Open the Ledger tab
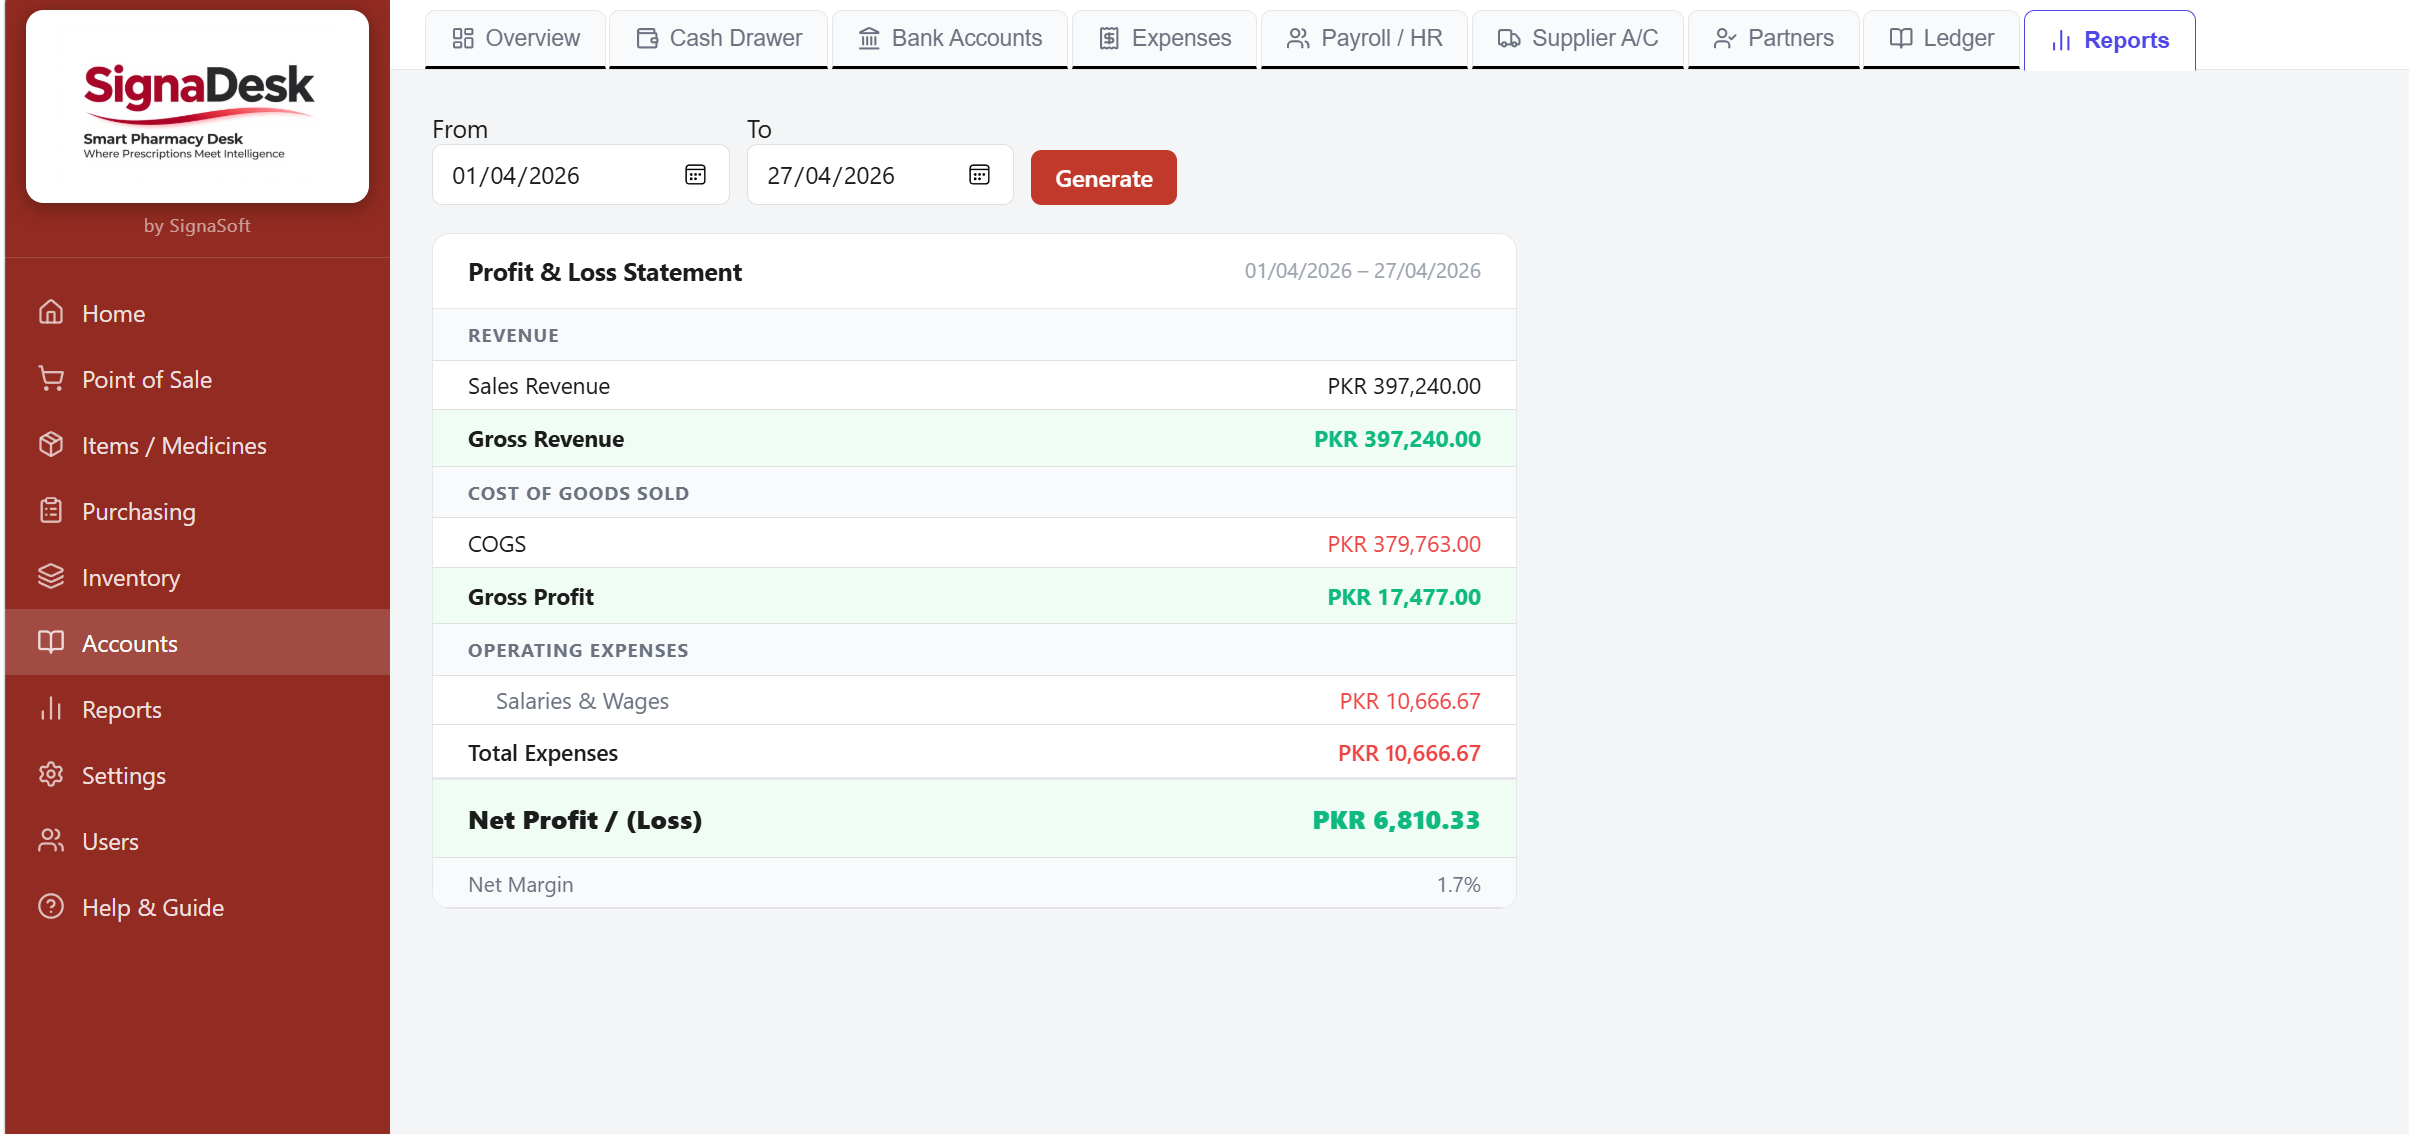 point(1941,38)
